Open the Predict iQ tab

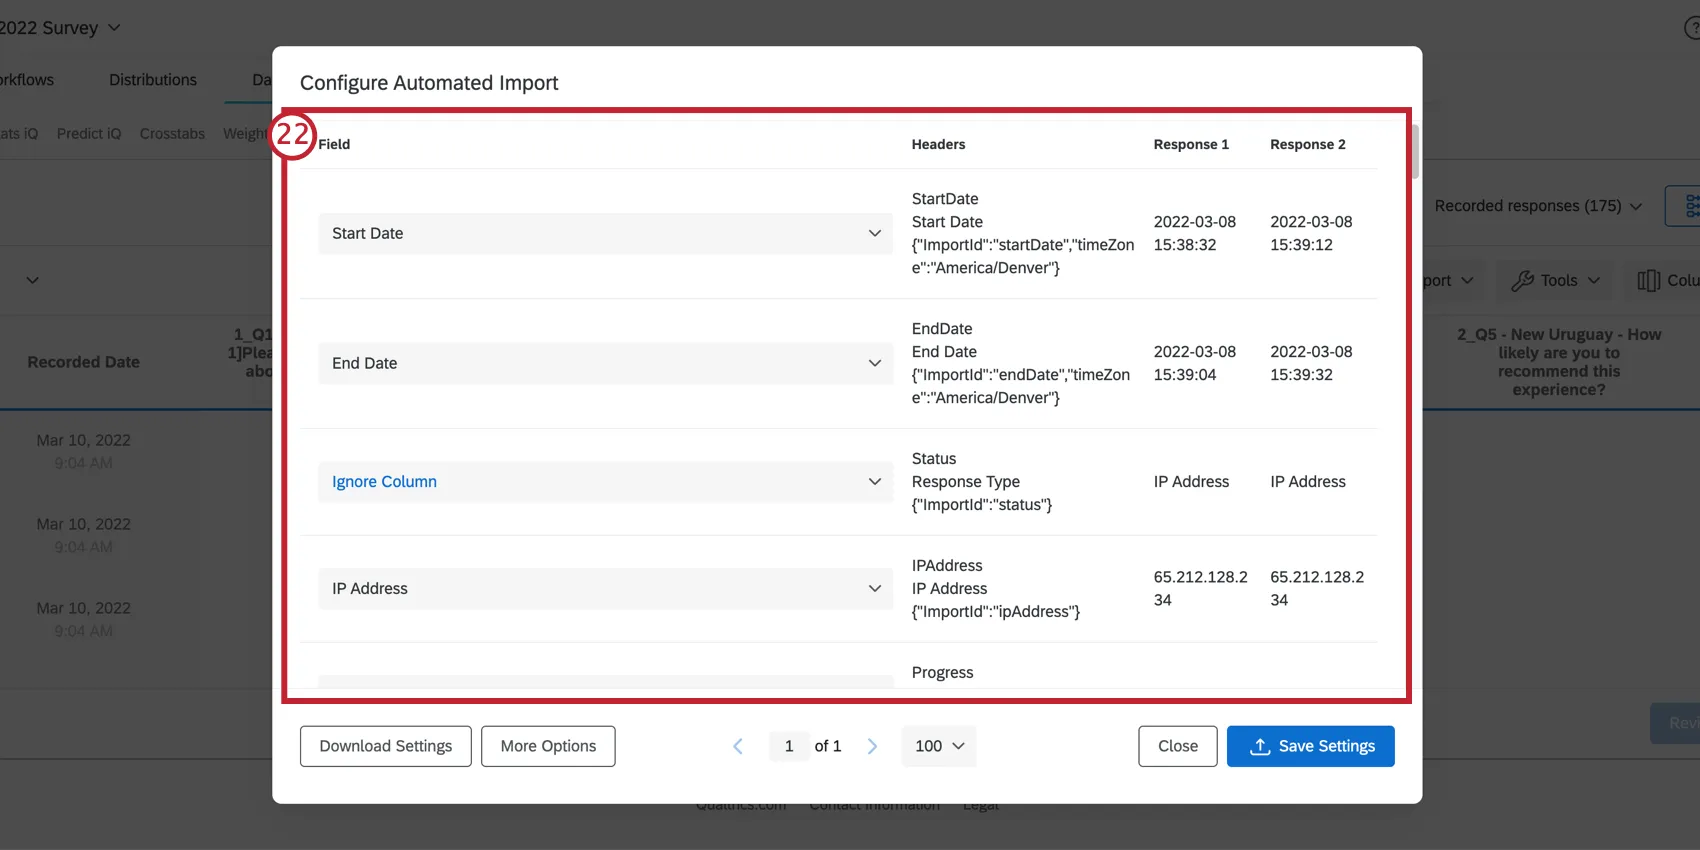pyautogui.click(x=89, y=134)
